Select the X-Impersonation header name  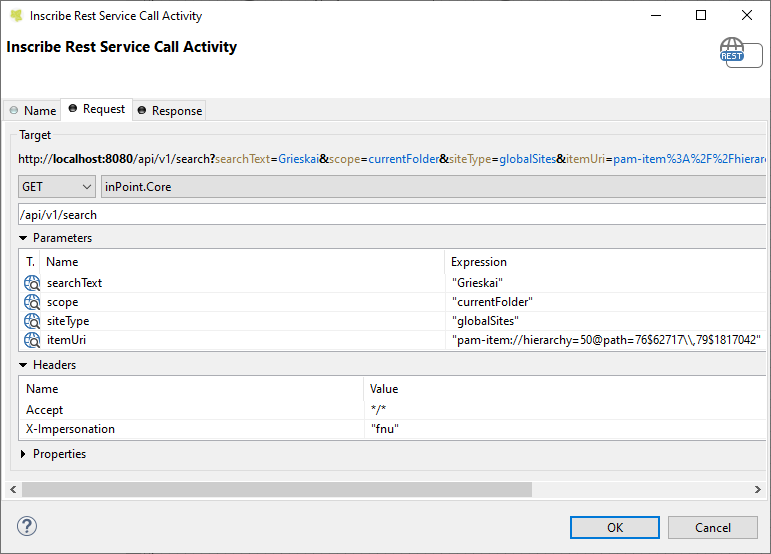click(x=70, y=429)
